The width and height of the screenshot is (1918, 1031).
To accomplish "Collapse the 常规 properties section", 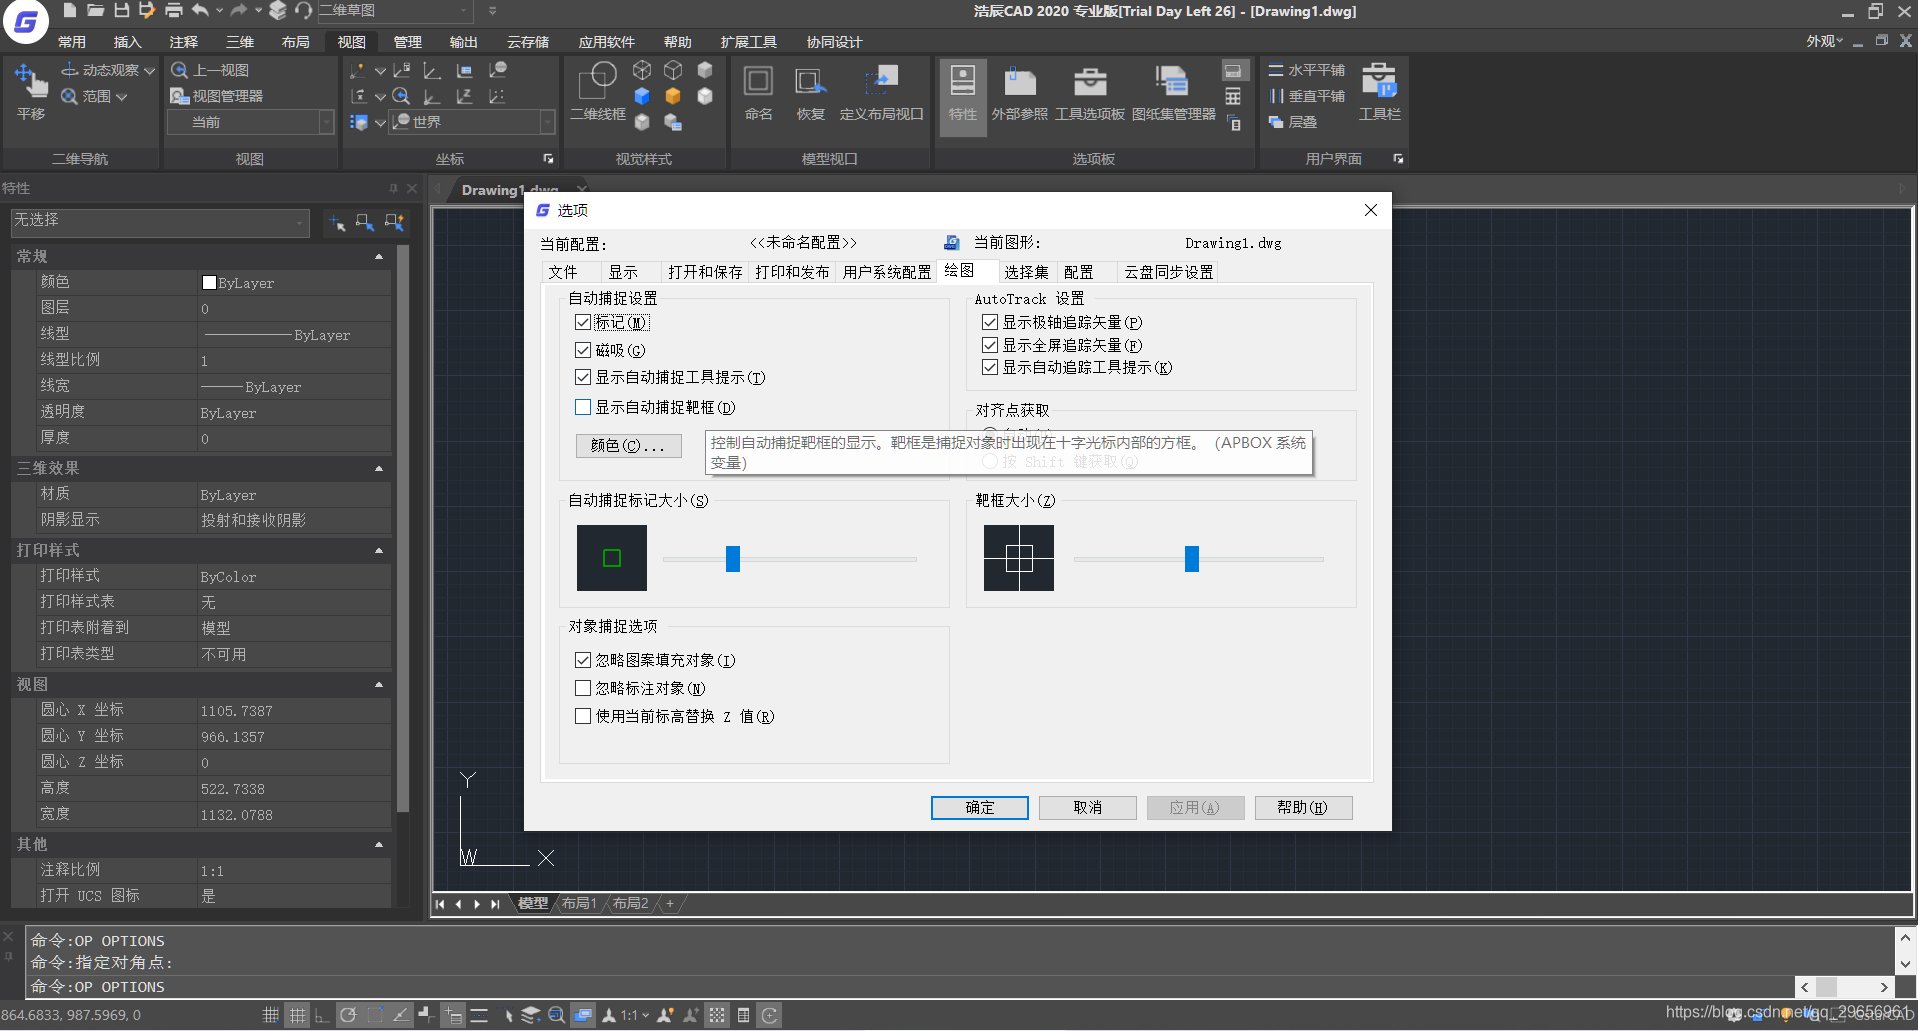I will 379,257.
